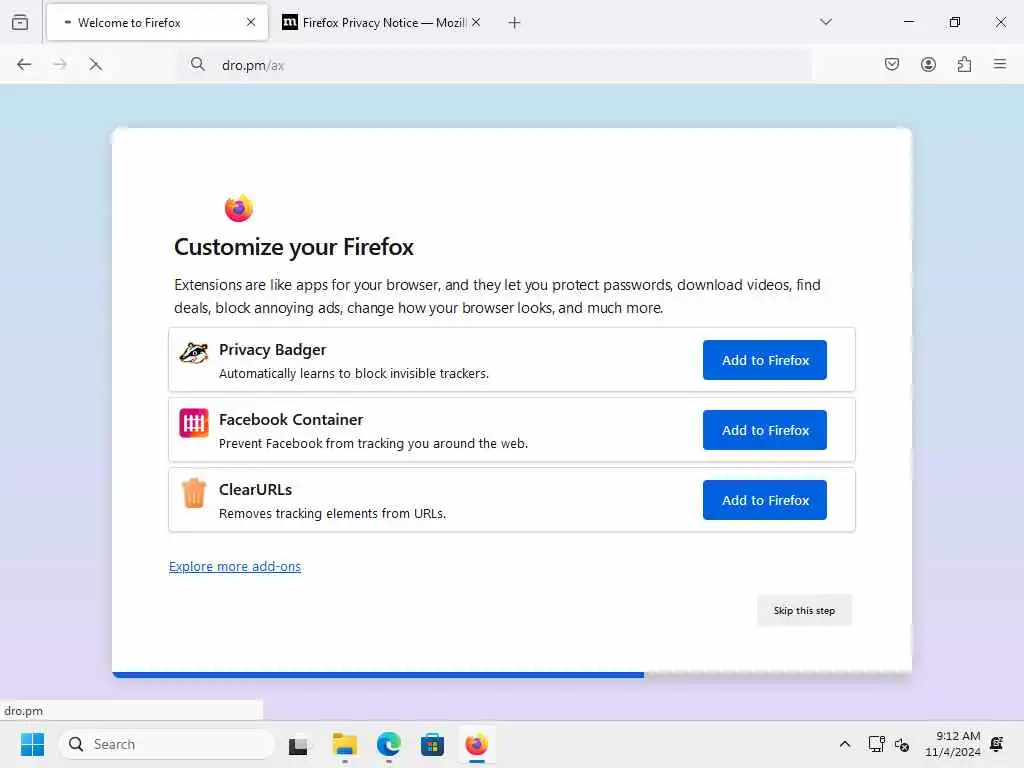The width and height of the screenshot is (1024, 768).
Task: Open Task View from taskbar
Action: coord(298,744)
